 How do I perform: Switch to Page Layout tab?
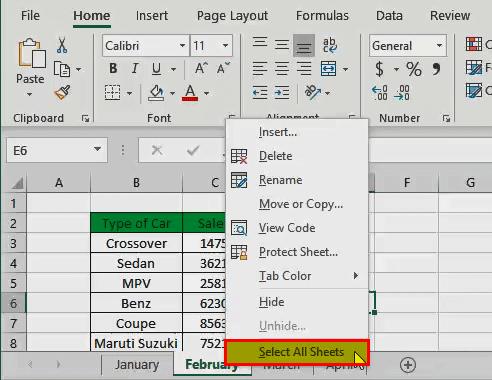(x=232, y=16)
